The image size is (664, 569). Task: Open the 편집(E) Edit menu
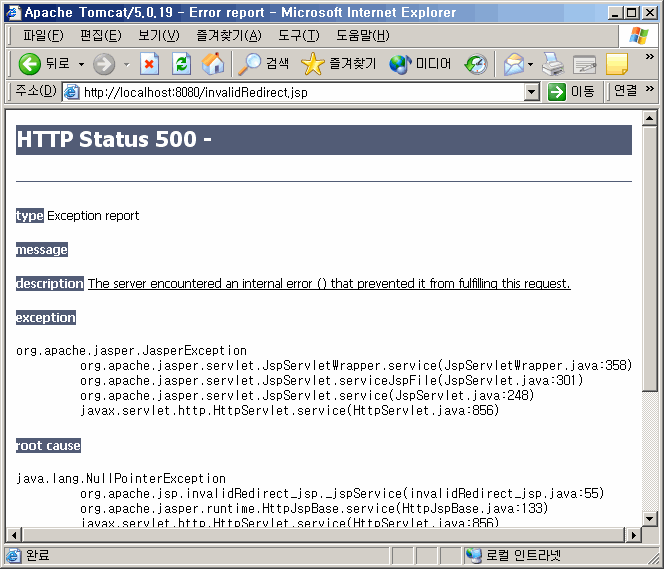click(101, 36)
